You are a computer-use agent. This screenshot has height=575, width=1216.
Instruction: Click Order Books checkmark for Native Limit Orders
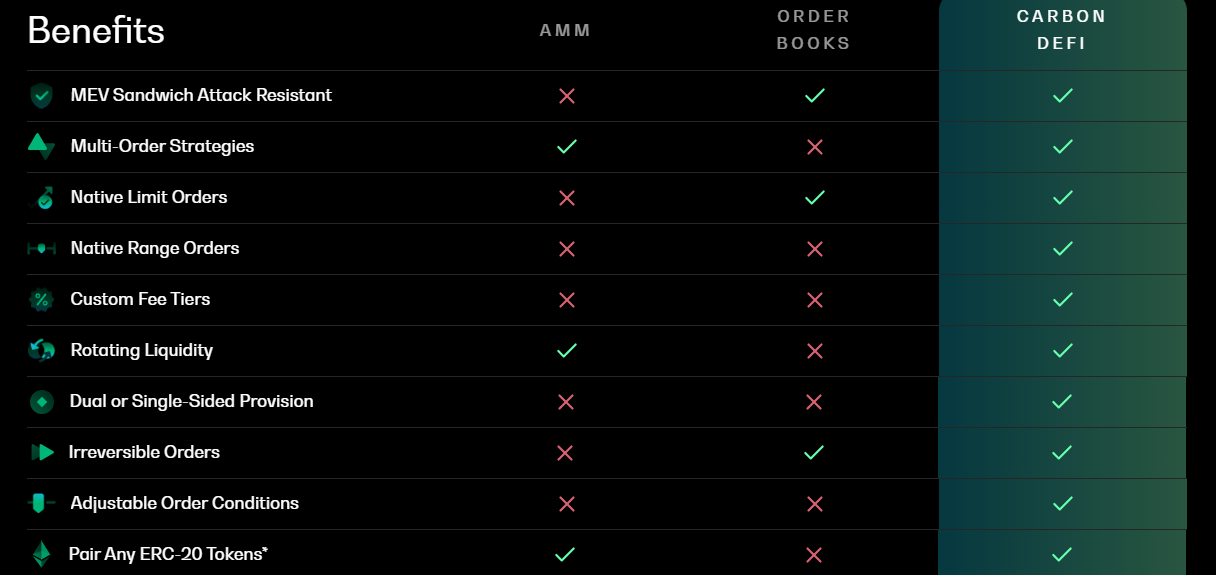[x=815, y=198]
